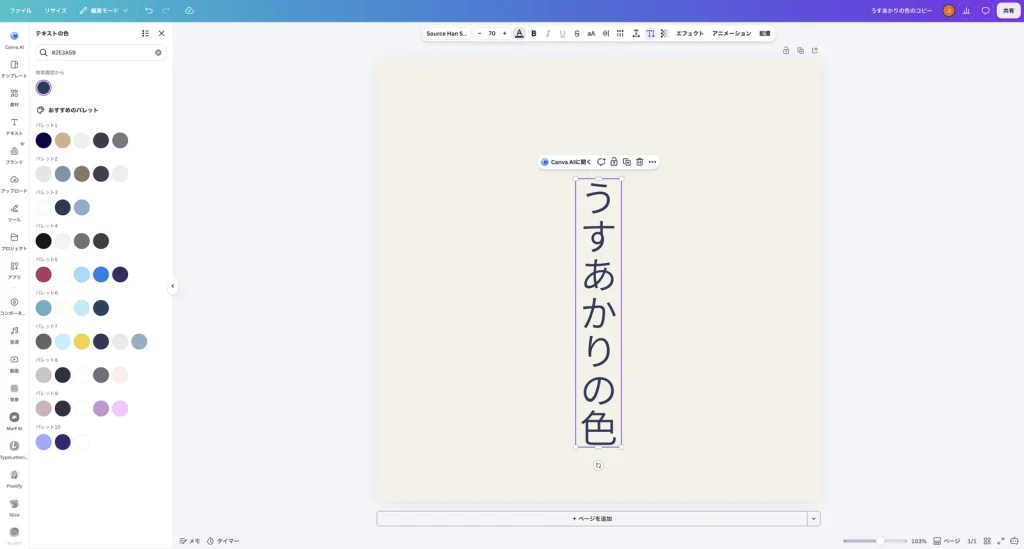Open the テンプレート (templates) sidebar panel
This screenshot has height=549, width=1024.
point(14,69)
